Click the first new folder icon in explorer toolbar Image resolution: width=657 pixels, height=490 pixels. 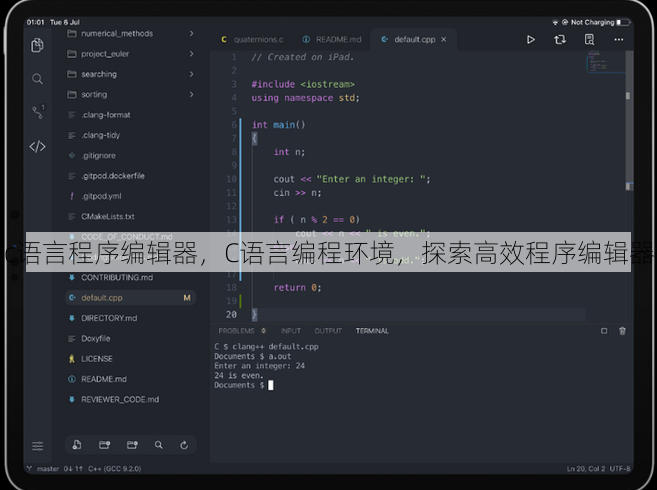point(104,445)
